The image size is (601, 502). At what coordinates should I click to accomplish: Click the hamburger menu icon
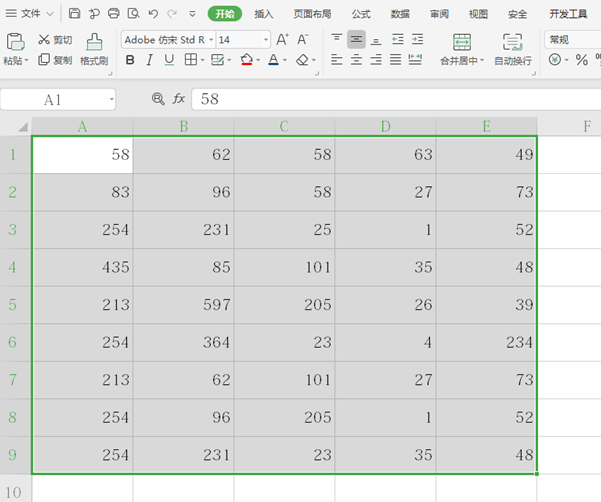pyautogui.click(x=11, y=13)
